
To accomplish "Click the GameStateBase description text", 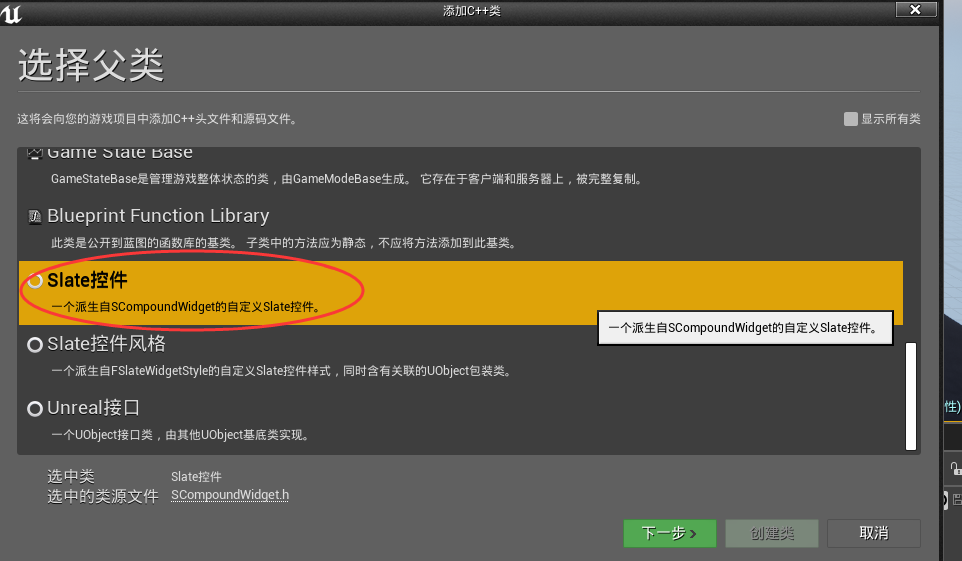I will click(347, 179).
